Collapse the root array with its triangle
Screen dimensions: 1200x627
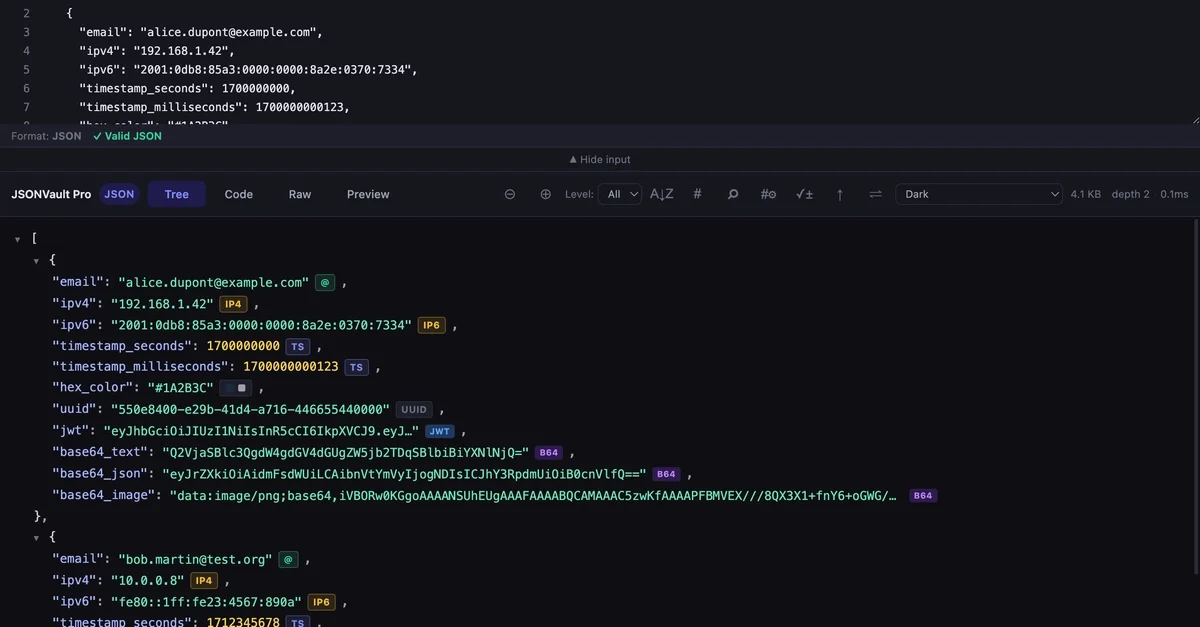coord(18,240)
